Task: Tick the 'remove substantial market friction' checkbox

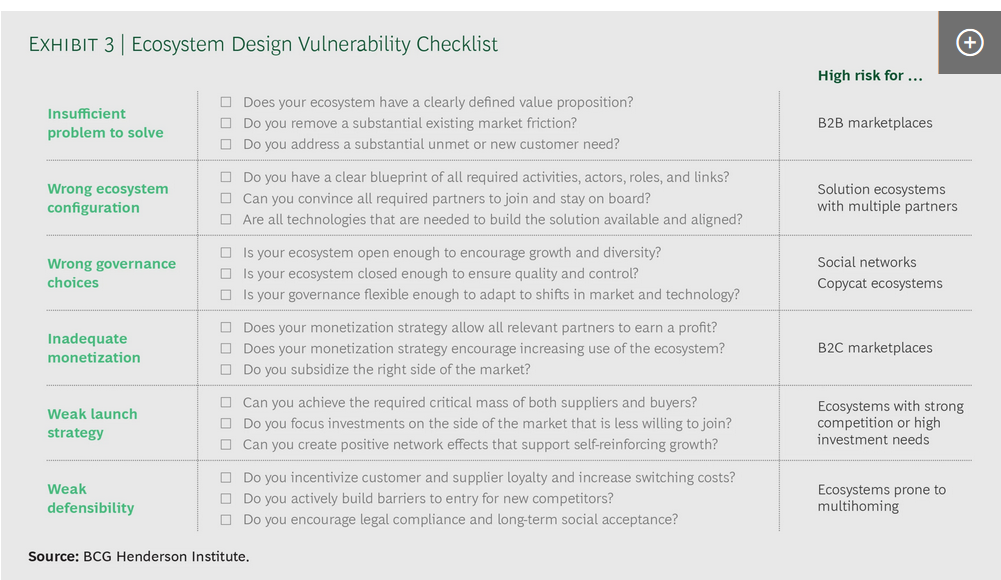Action: 226,123
